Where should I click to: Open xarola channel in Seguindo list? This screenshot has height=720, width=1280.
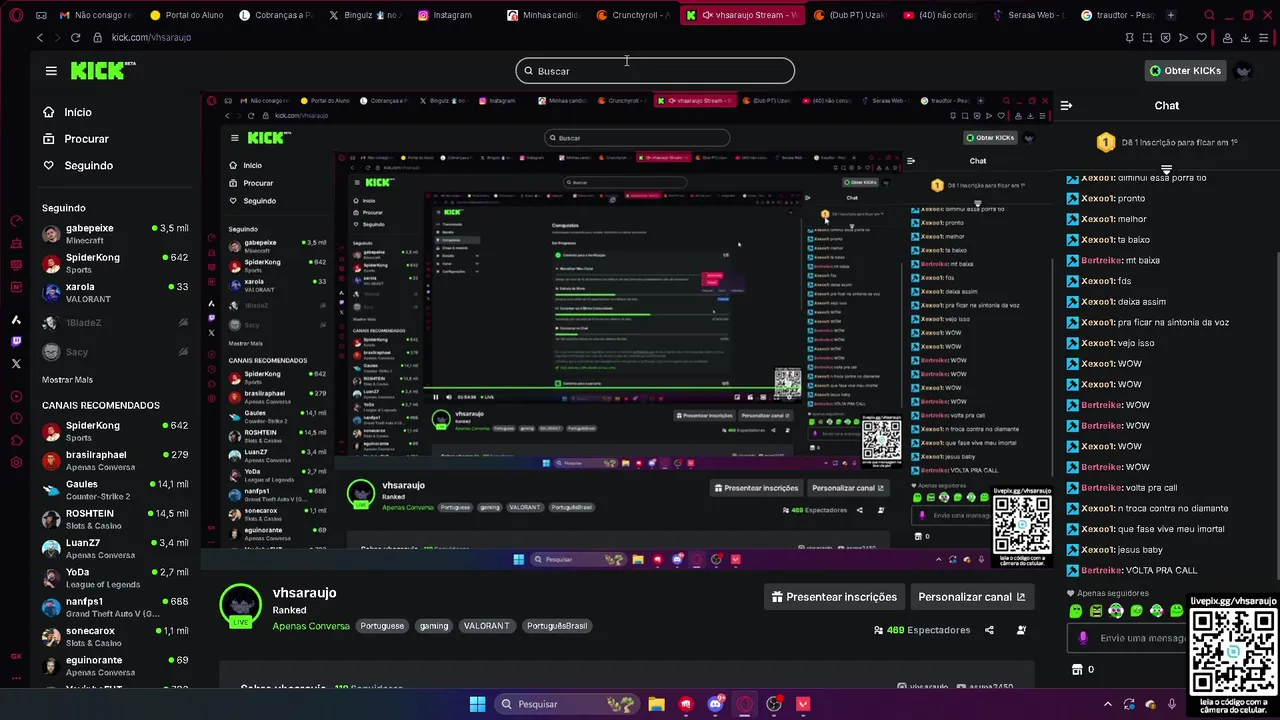tap(114, 293)
